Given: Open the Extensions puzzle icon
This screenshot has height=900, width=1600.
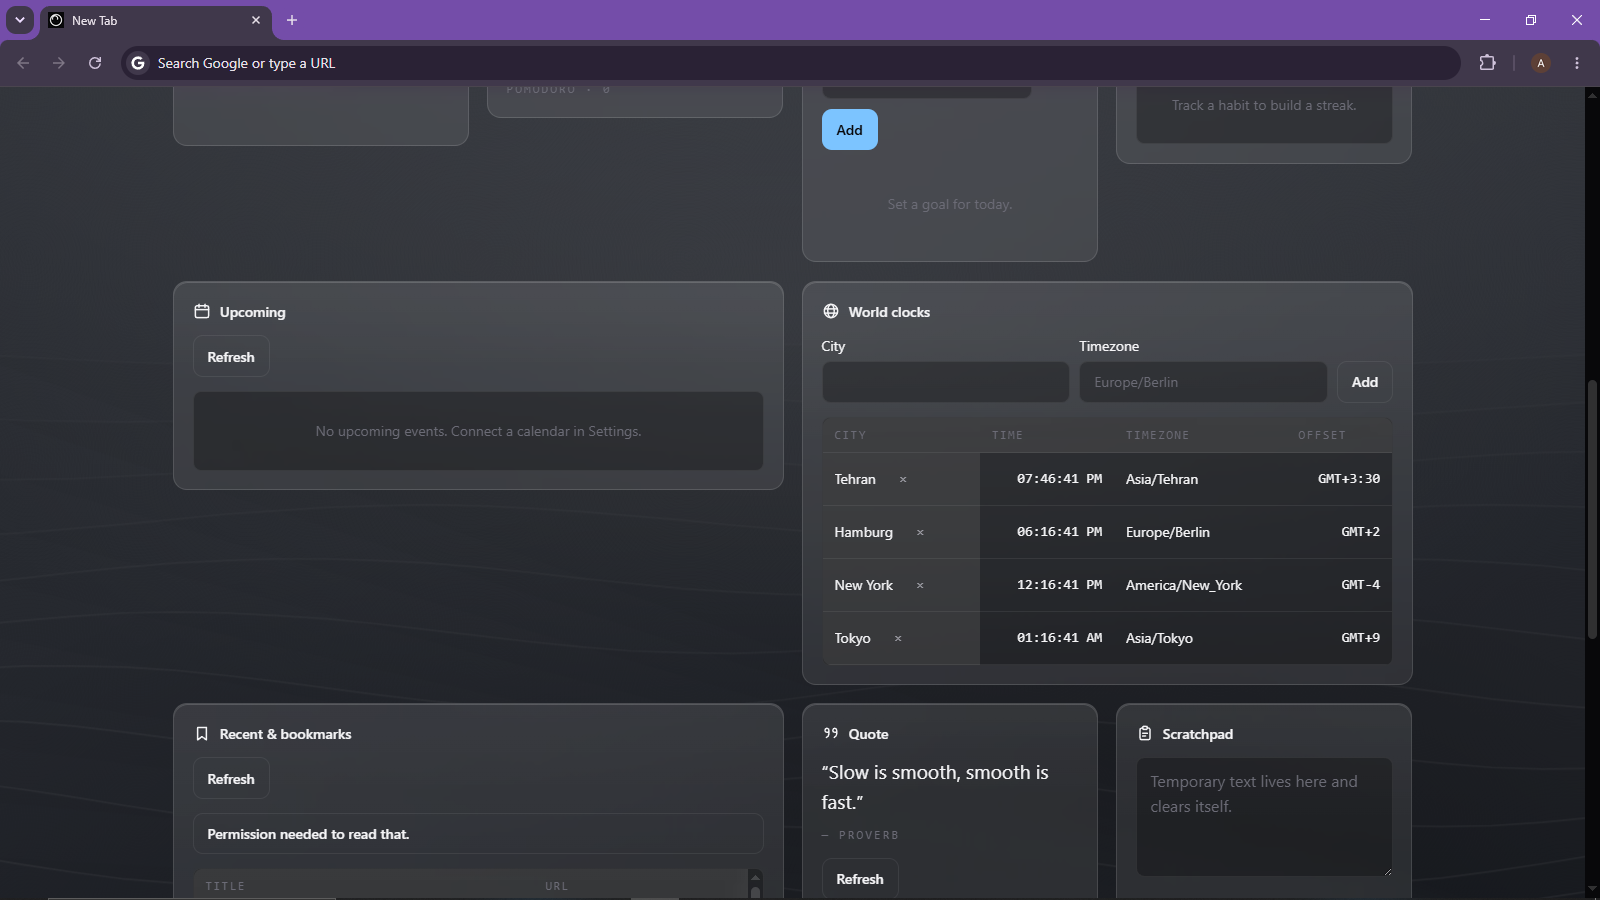Looking at the screenshot, I should pyautogui.click(x=1487, y=63).
